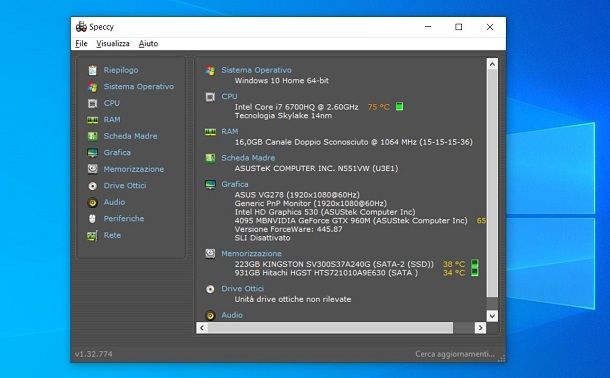
Task: Open Audio section in the sidebar
Action: point(114,202)
